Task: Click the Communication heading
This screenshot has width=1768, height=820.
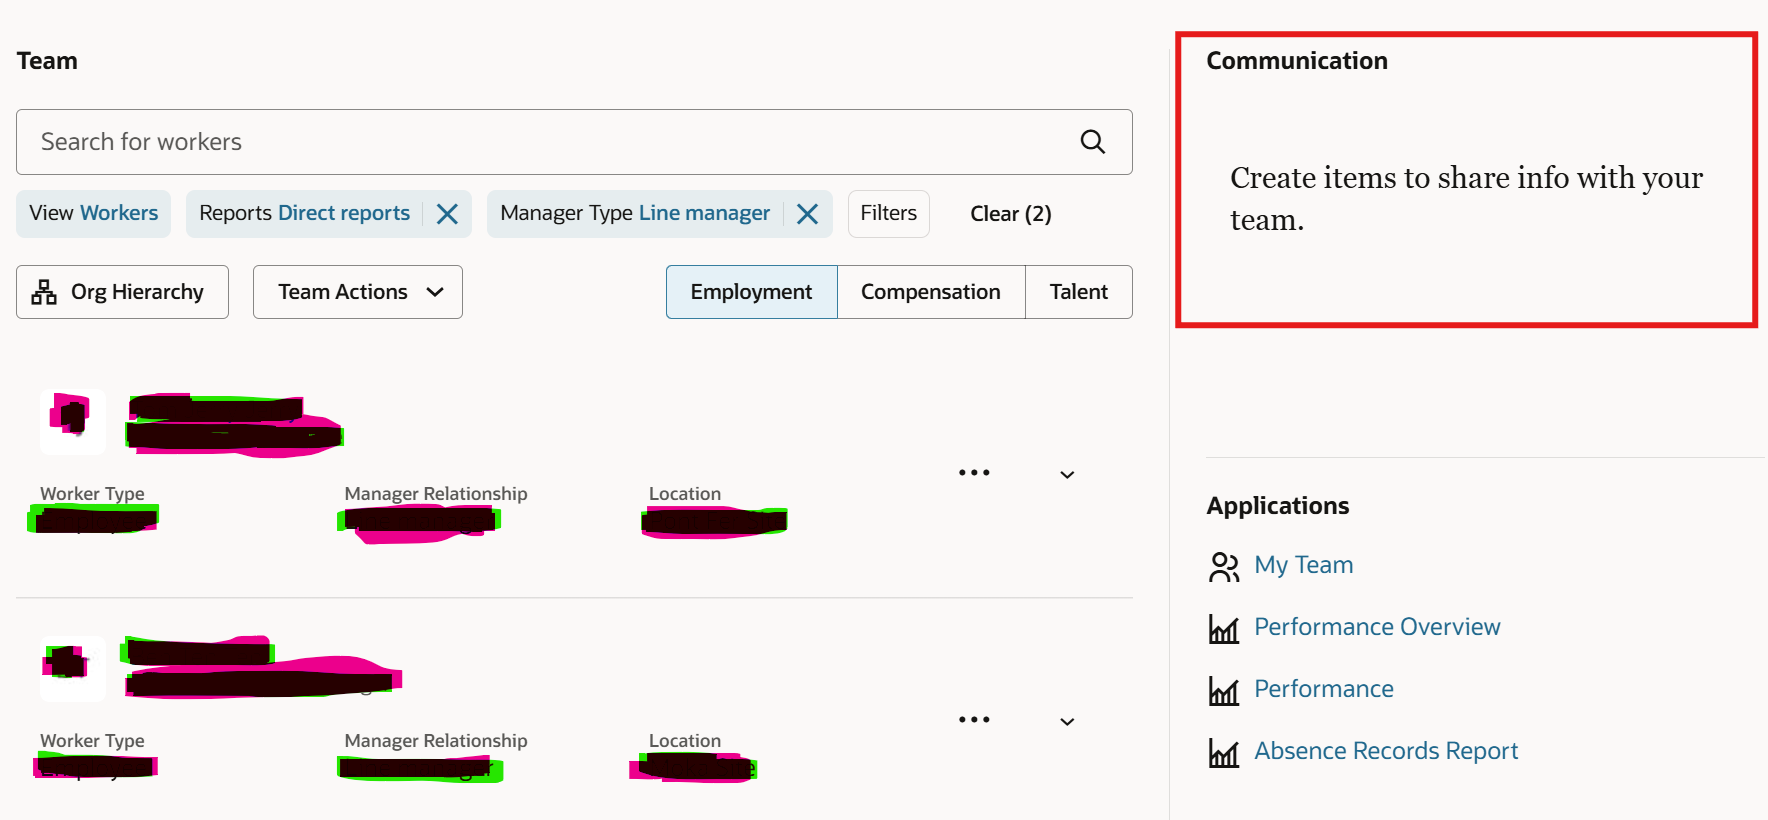Action: (1297, 61)
